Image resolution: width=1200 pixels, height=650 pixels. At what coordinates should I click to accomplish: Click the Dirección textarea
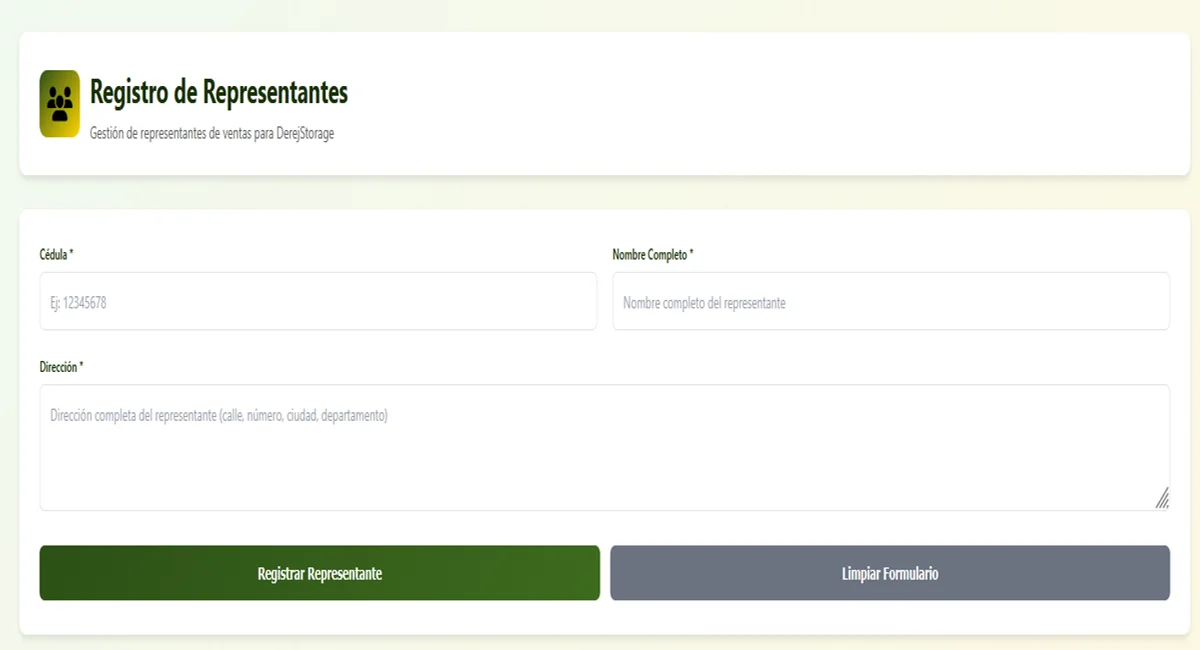(605, 447)
